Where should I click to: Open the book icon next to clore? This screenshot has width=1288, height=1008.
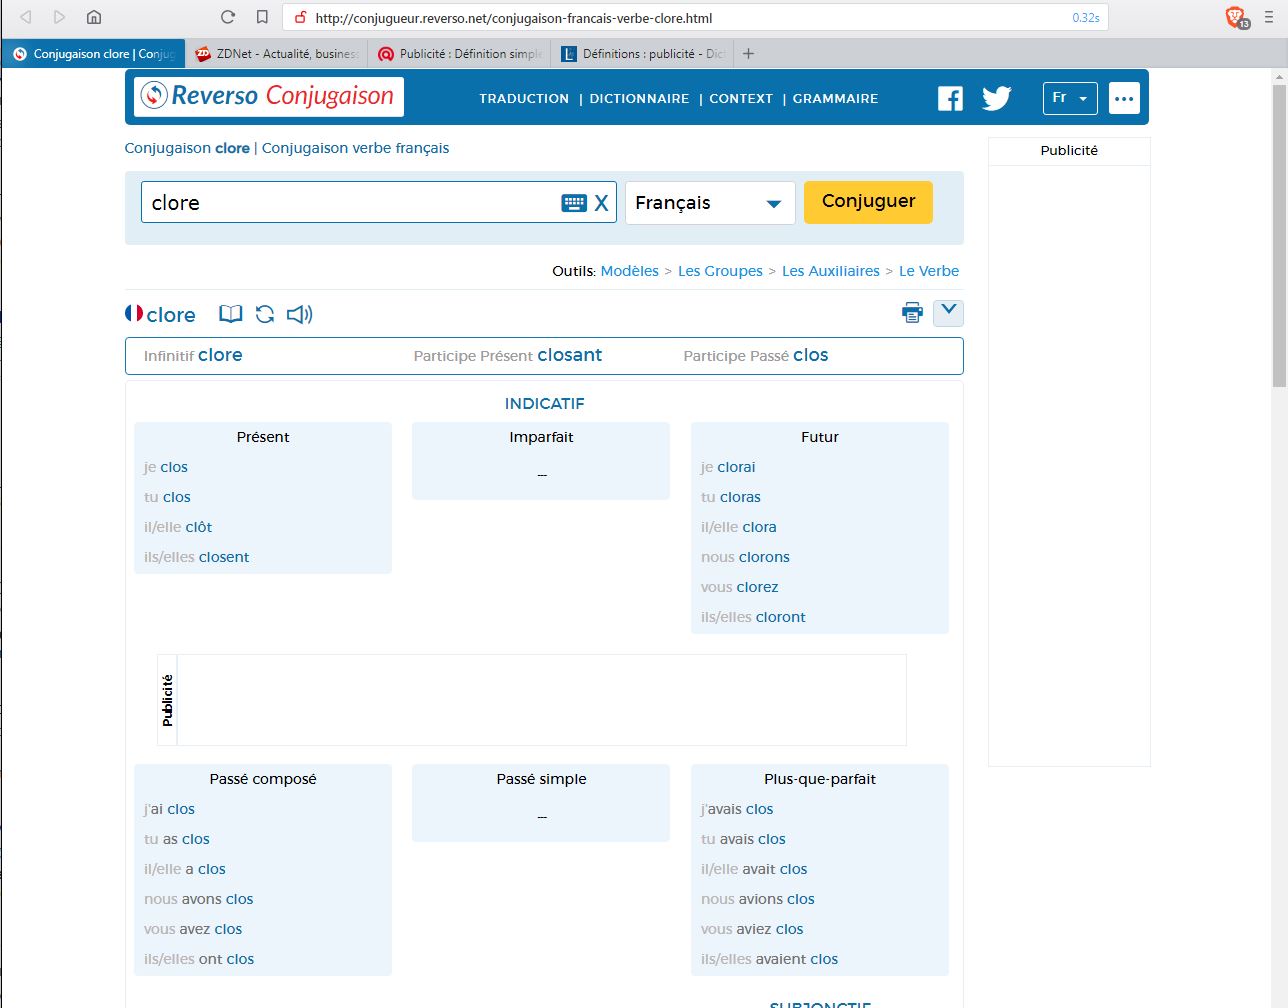click(231, 315)
